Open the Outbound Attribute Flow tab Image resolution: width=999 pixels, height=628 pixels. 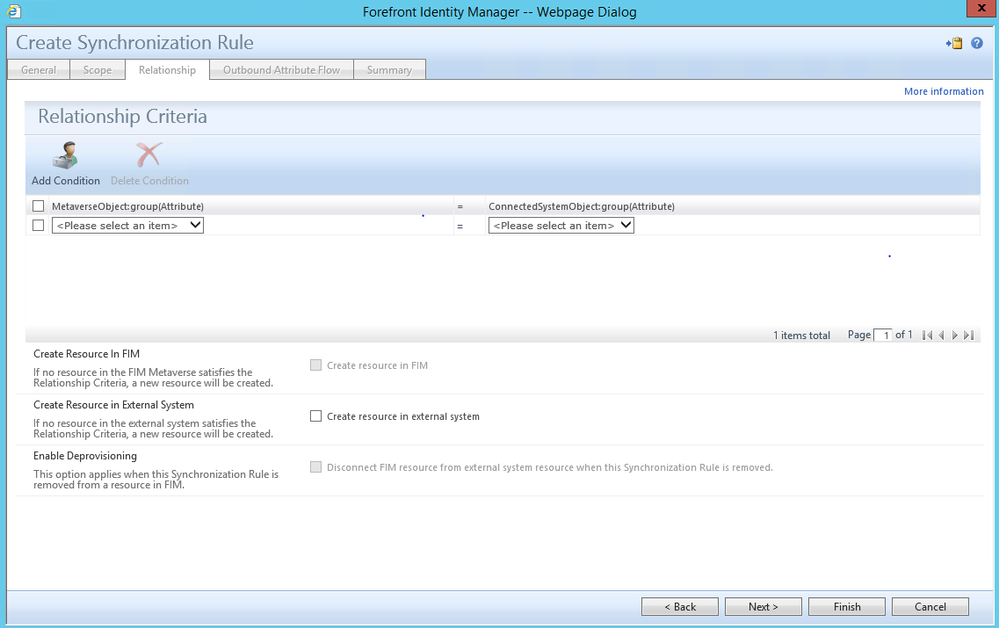(281, 70)
